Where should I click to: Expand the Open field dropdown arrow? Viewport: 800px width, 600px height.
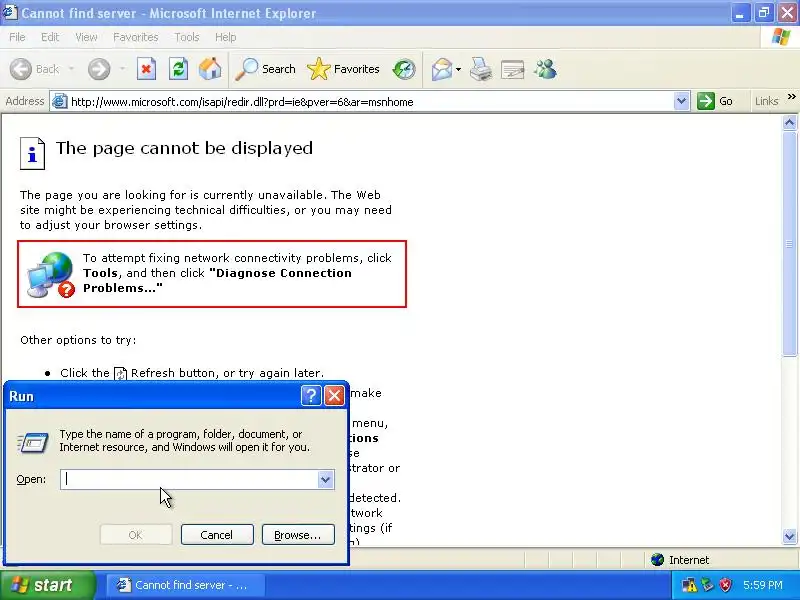pos(326,479)
